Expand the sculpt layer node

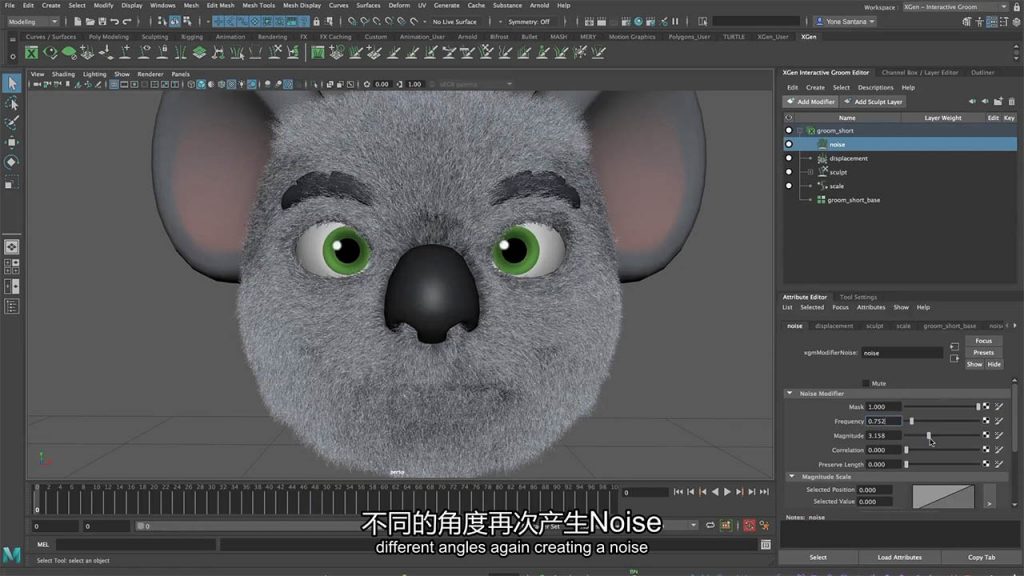click(810, 172)
